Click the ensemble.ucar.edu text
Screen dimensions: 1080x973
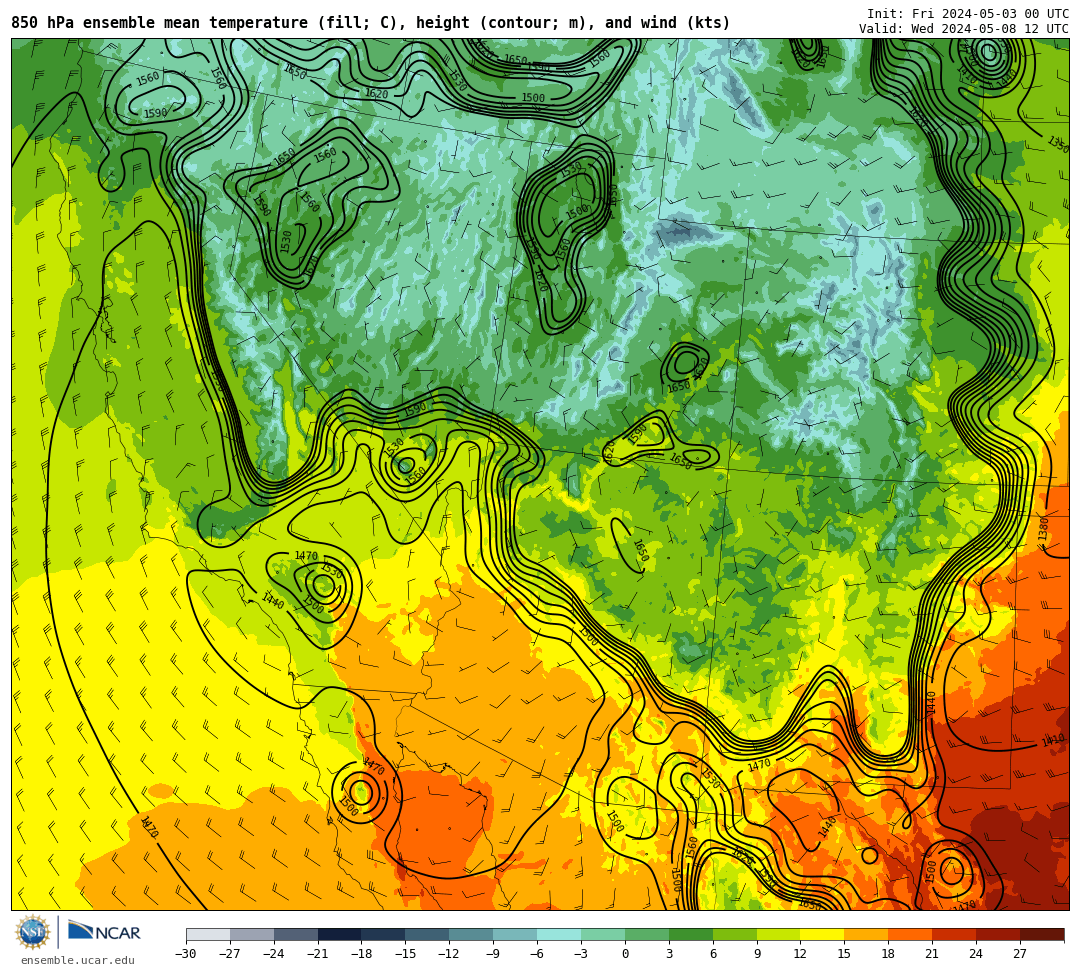point(78,960)
